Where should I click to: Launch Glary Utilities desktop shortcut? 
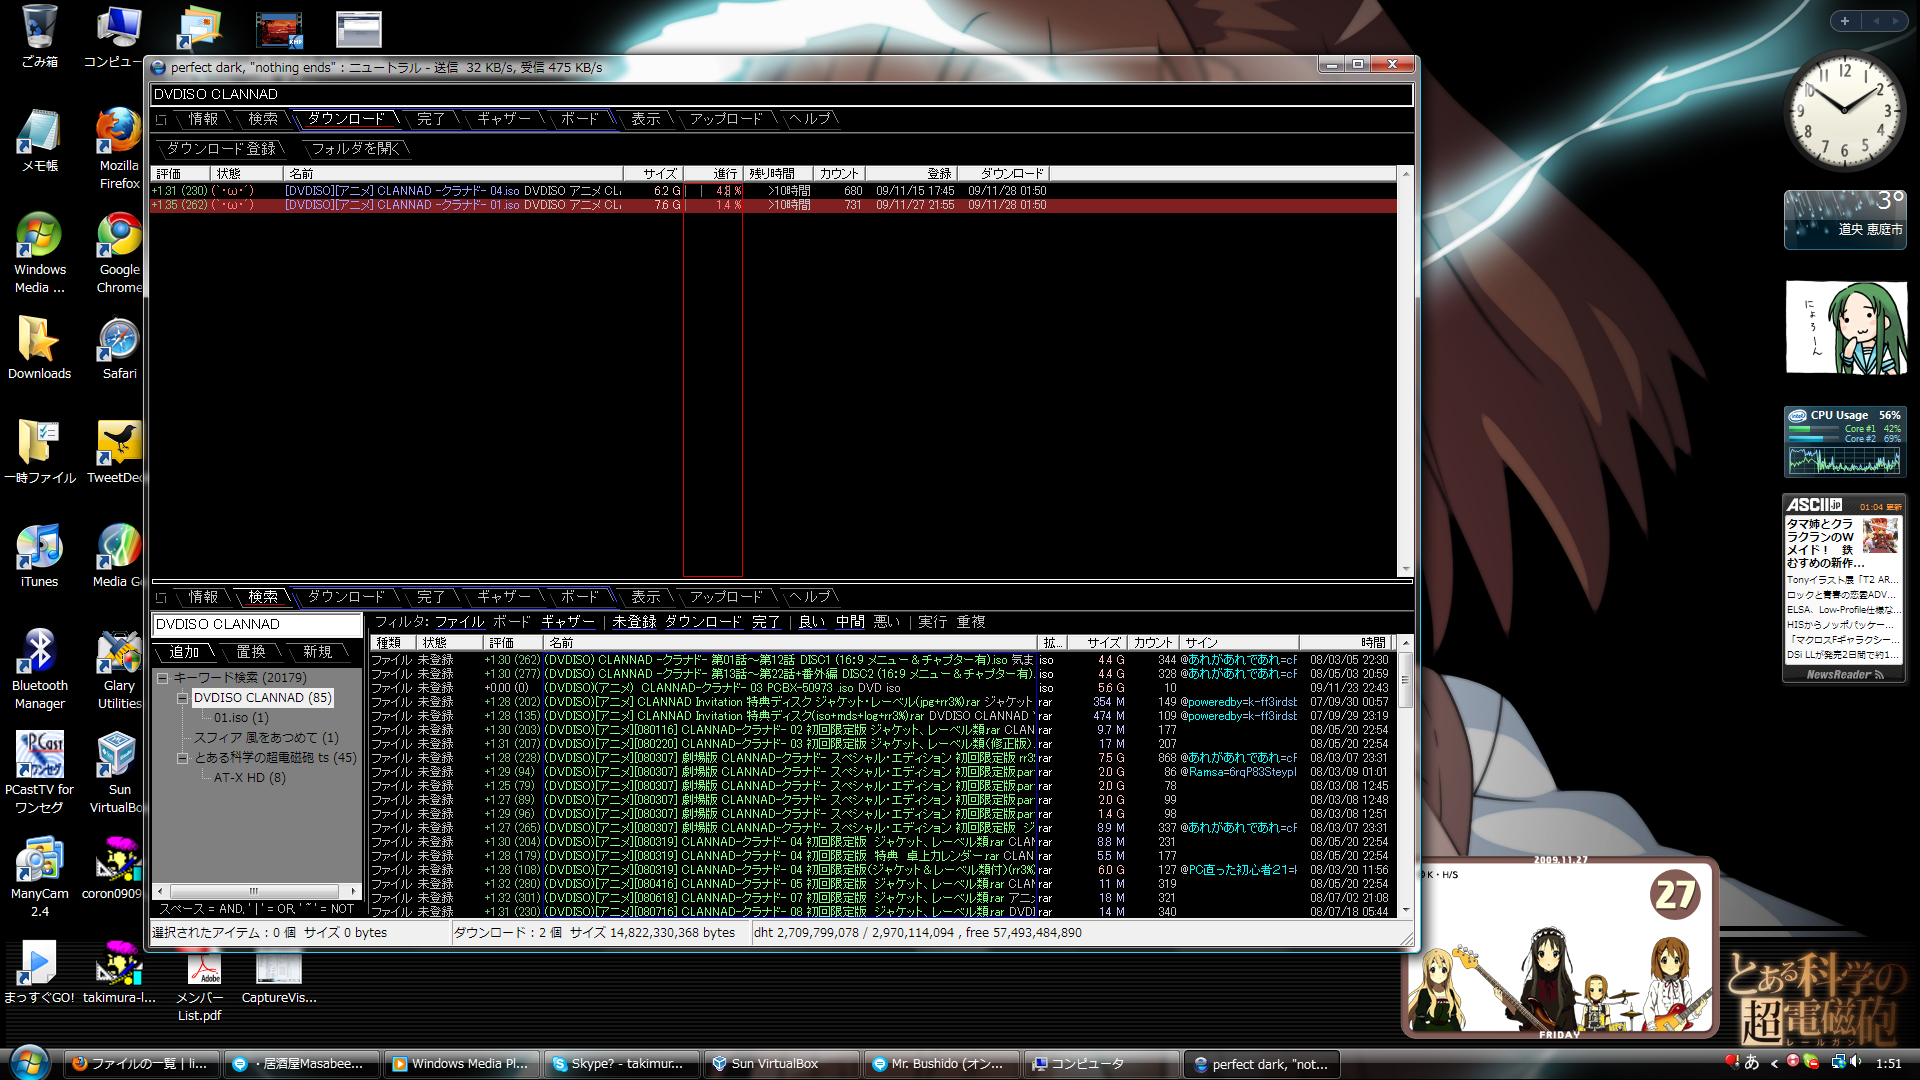(119, 668)
